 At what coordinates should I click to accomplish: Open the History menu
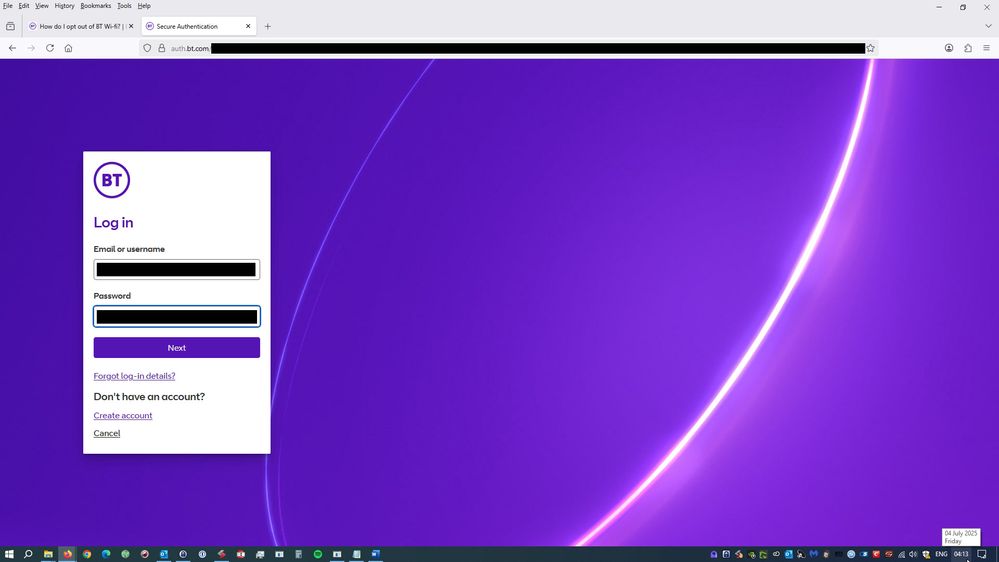(64, 6)
